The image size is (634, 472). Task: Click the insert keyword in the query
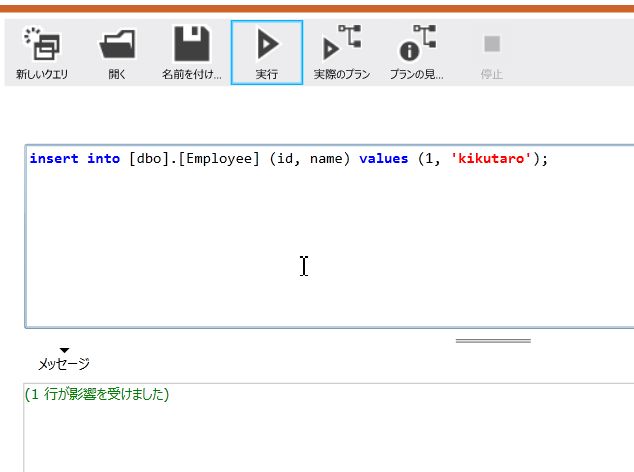(54, 159)
